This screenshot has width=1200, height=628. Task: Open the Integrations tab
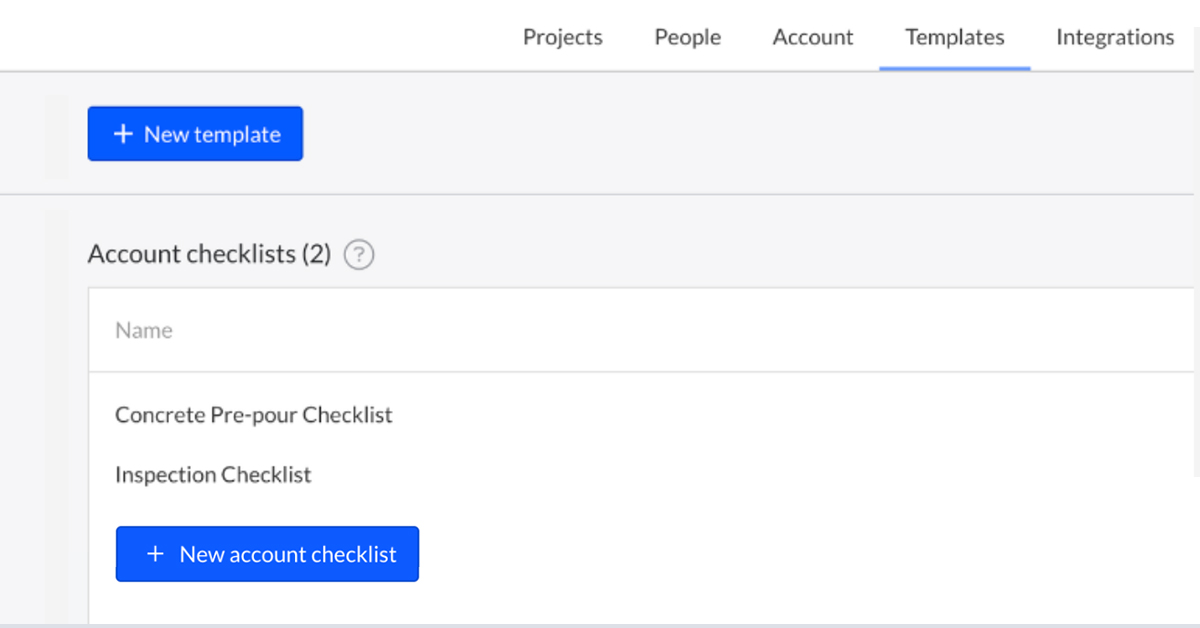1114,37
